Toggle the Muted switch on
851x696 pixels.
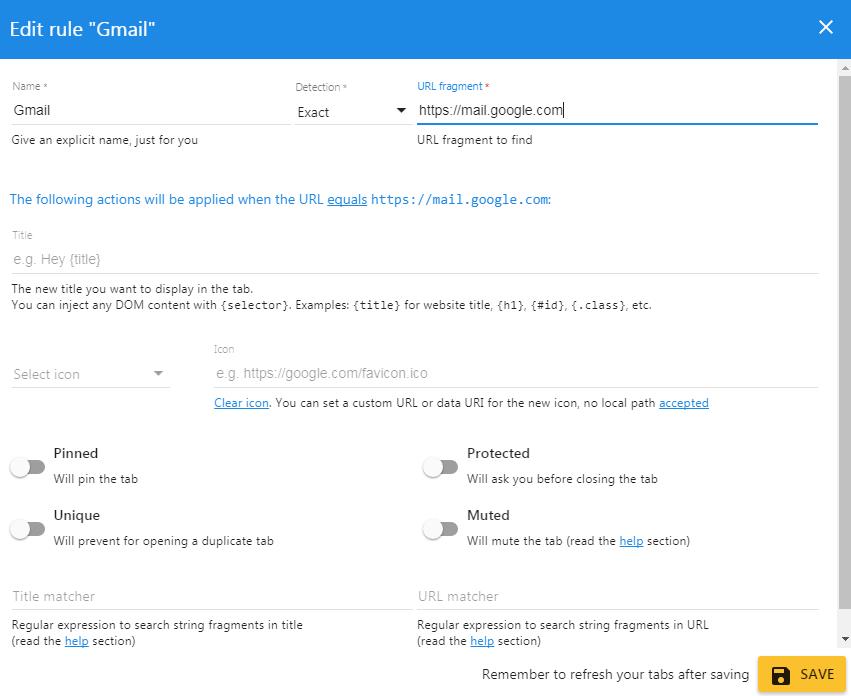440,529
